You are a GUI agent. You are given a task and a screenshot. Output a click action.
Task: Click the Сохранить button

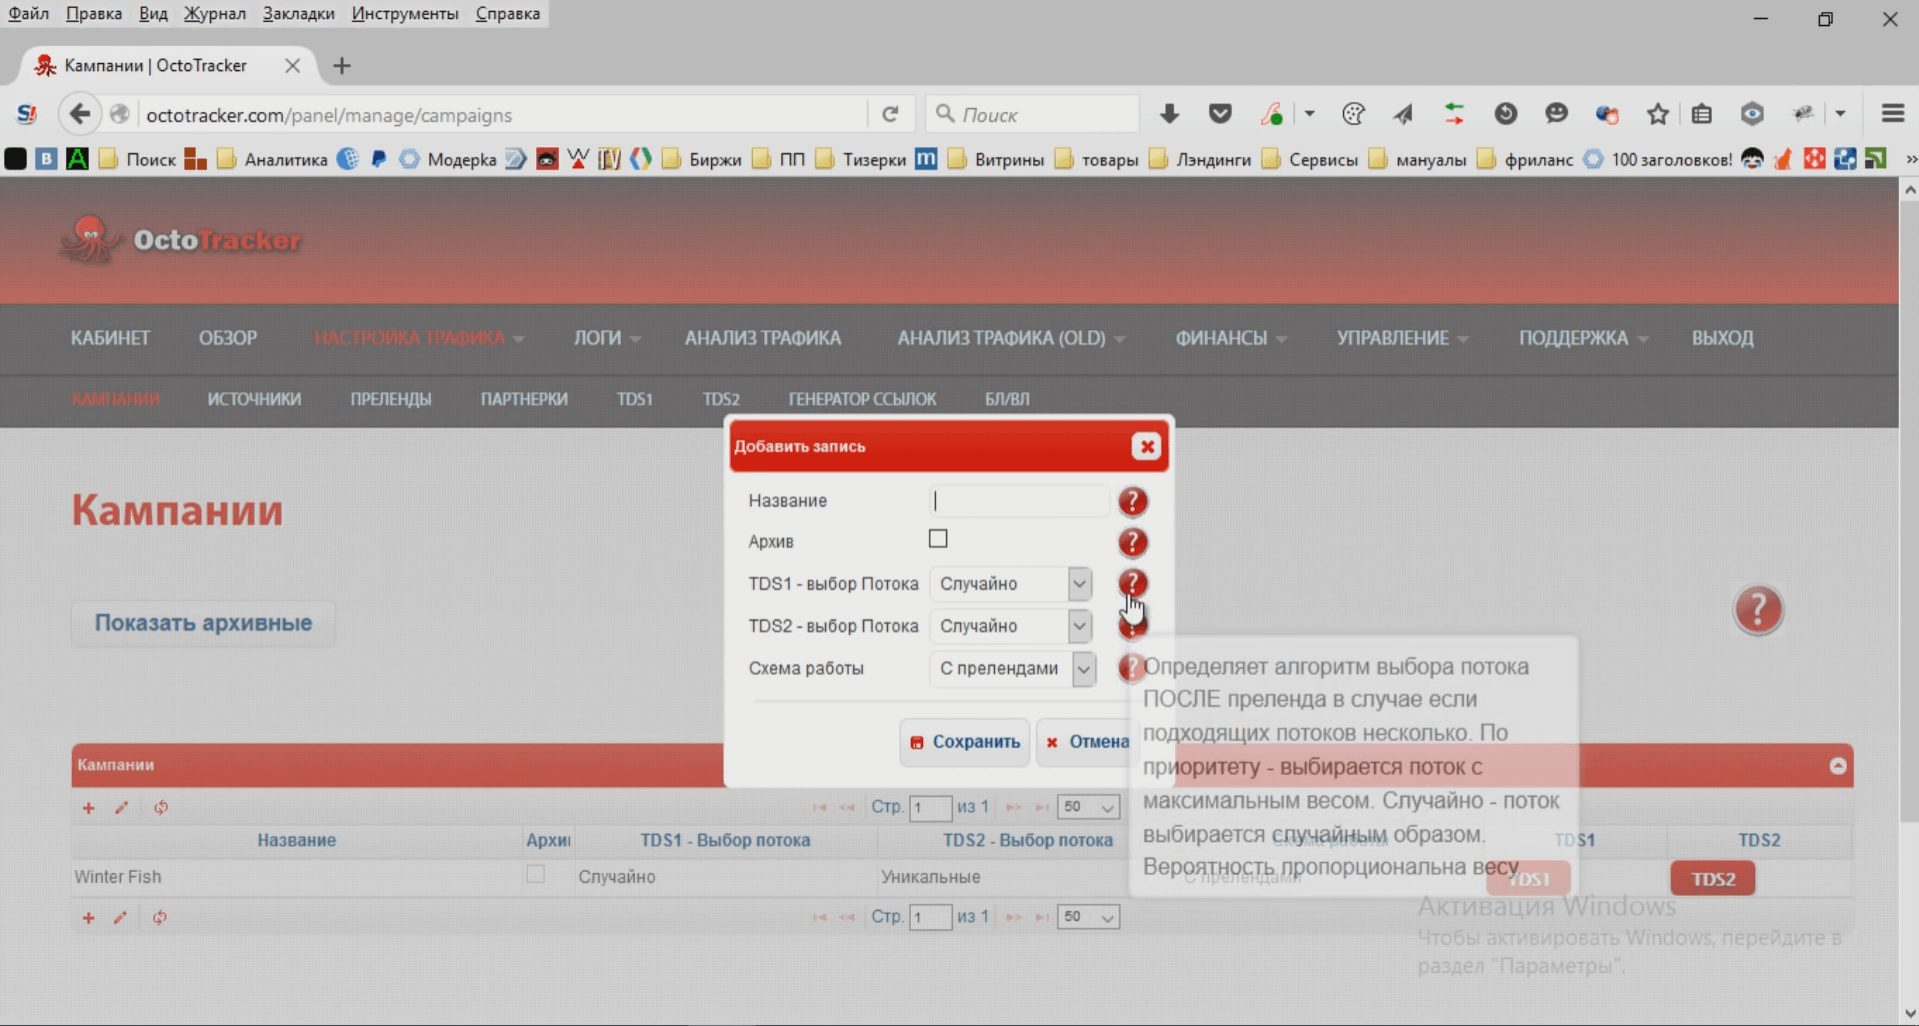(965, 742)
